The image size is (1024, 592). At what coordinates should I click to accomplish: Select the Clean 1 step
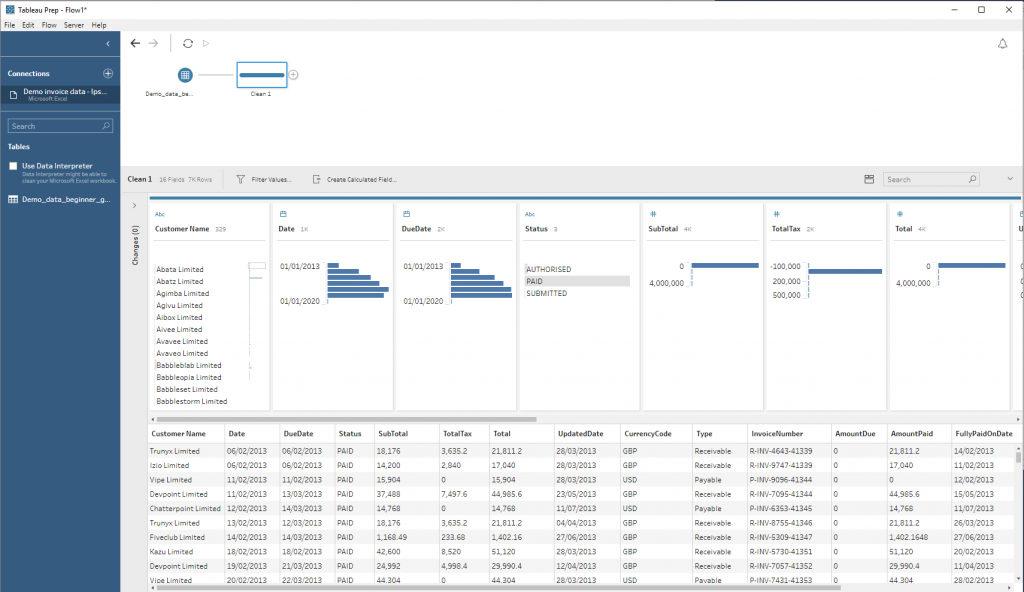[x=261, y=75]
